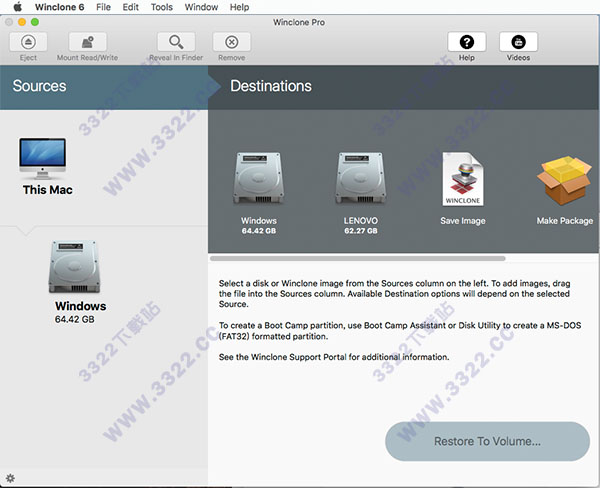This screenshot has width=600, height=488.
Task: Click the "To create a Boot Camp partition" paragraph
Action: coord(400,331)
